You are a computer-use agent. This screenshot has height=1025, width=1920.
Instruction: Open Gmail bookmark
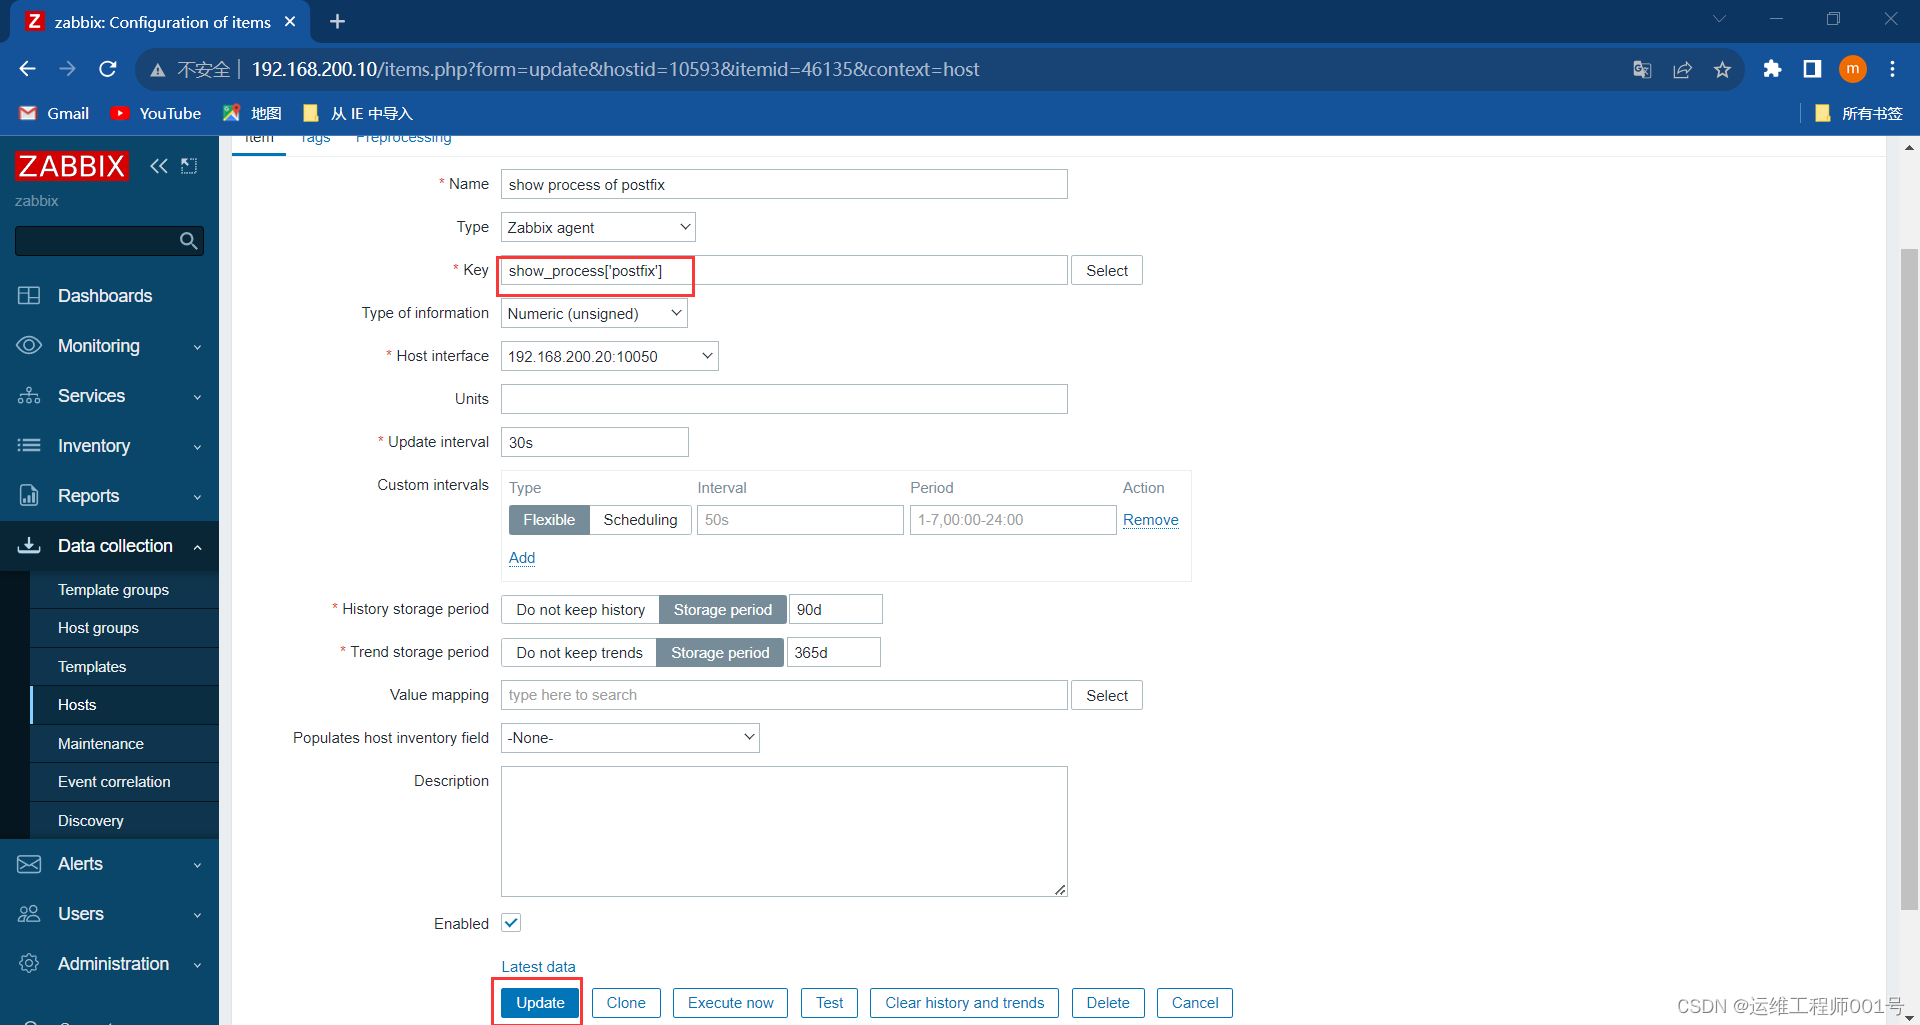[x=55, y=113]
